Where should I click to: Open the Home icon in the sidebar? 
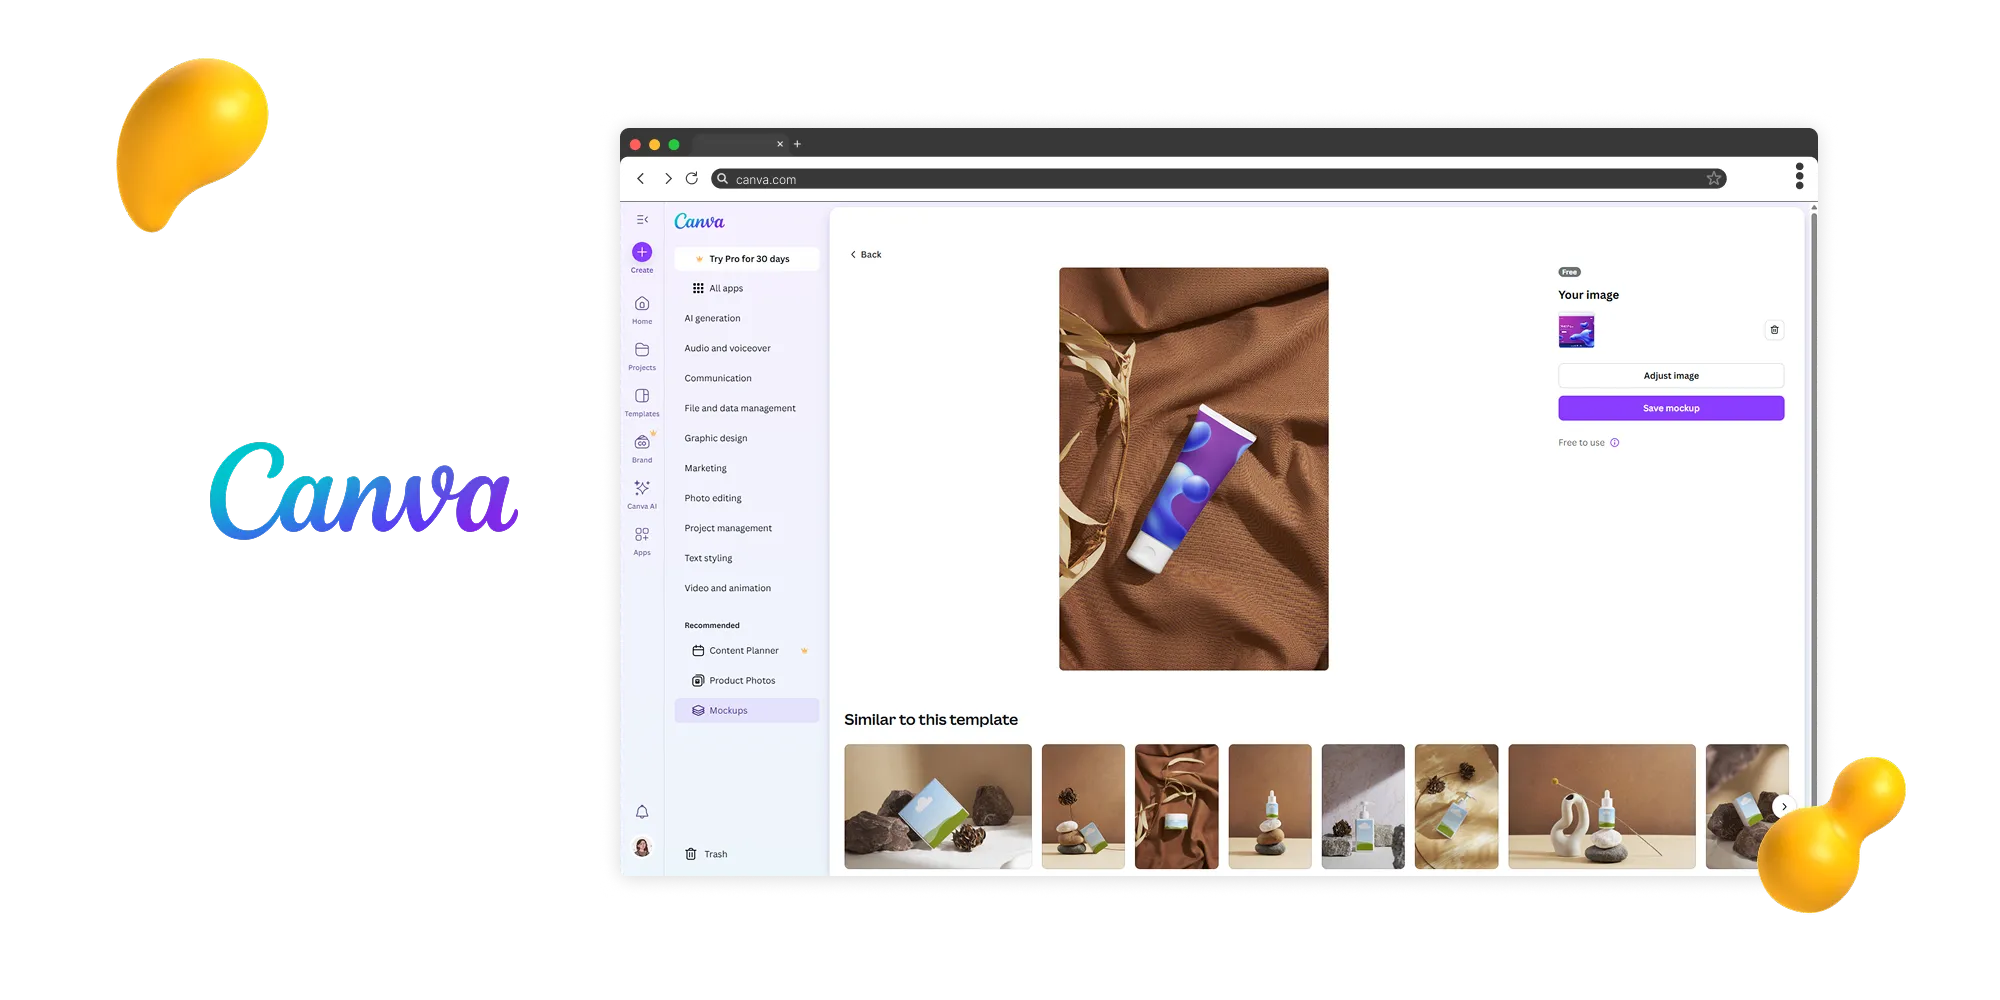(x=641, y=305)
